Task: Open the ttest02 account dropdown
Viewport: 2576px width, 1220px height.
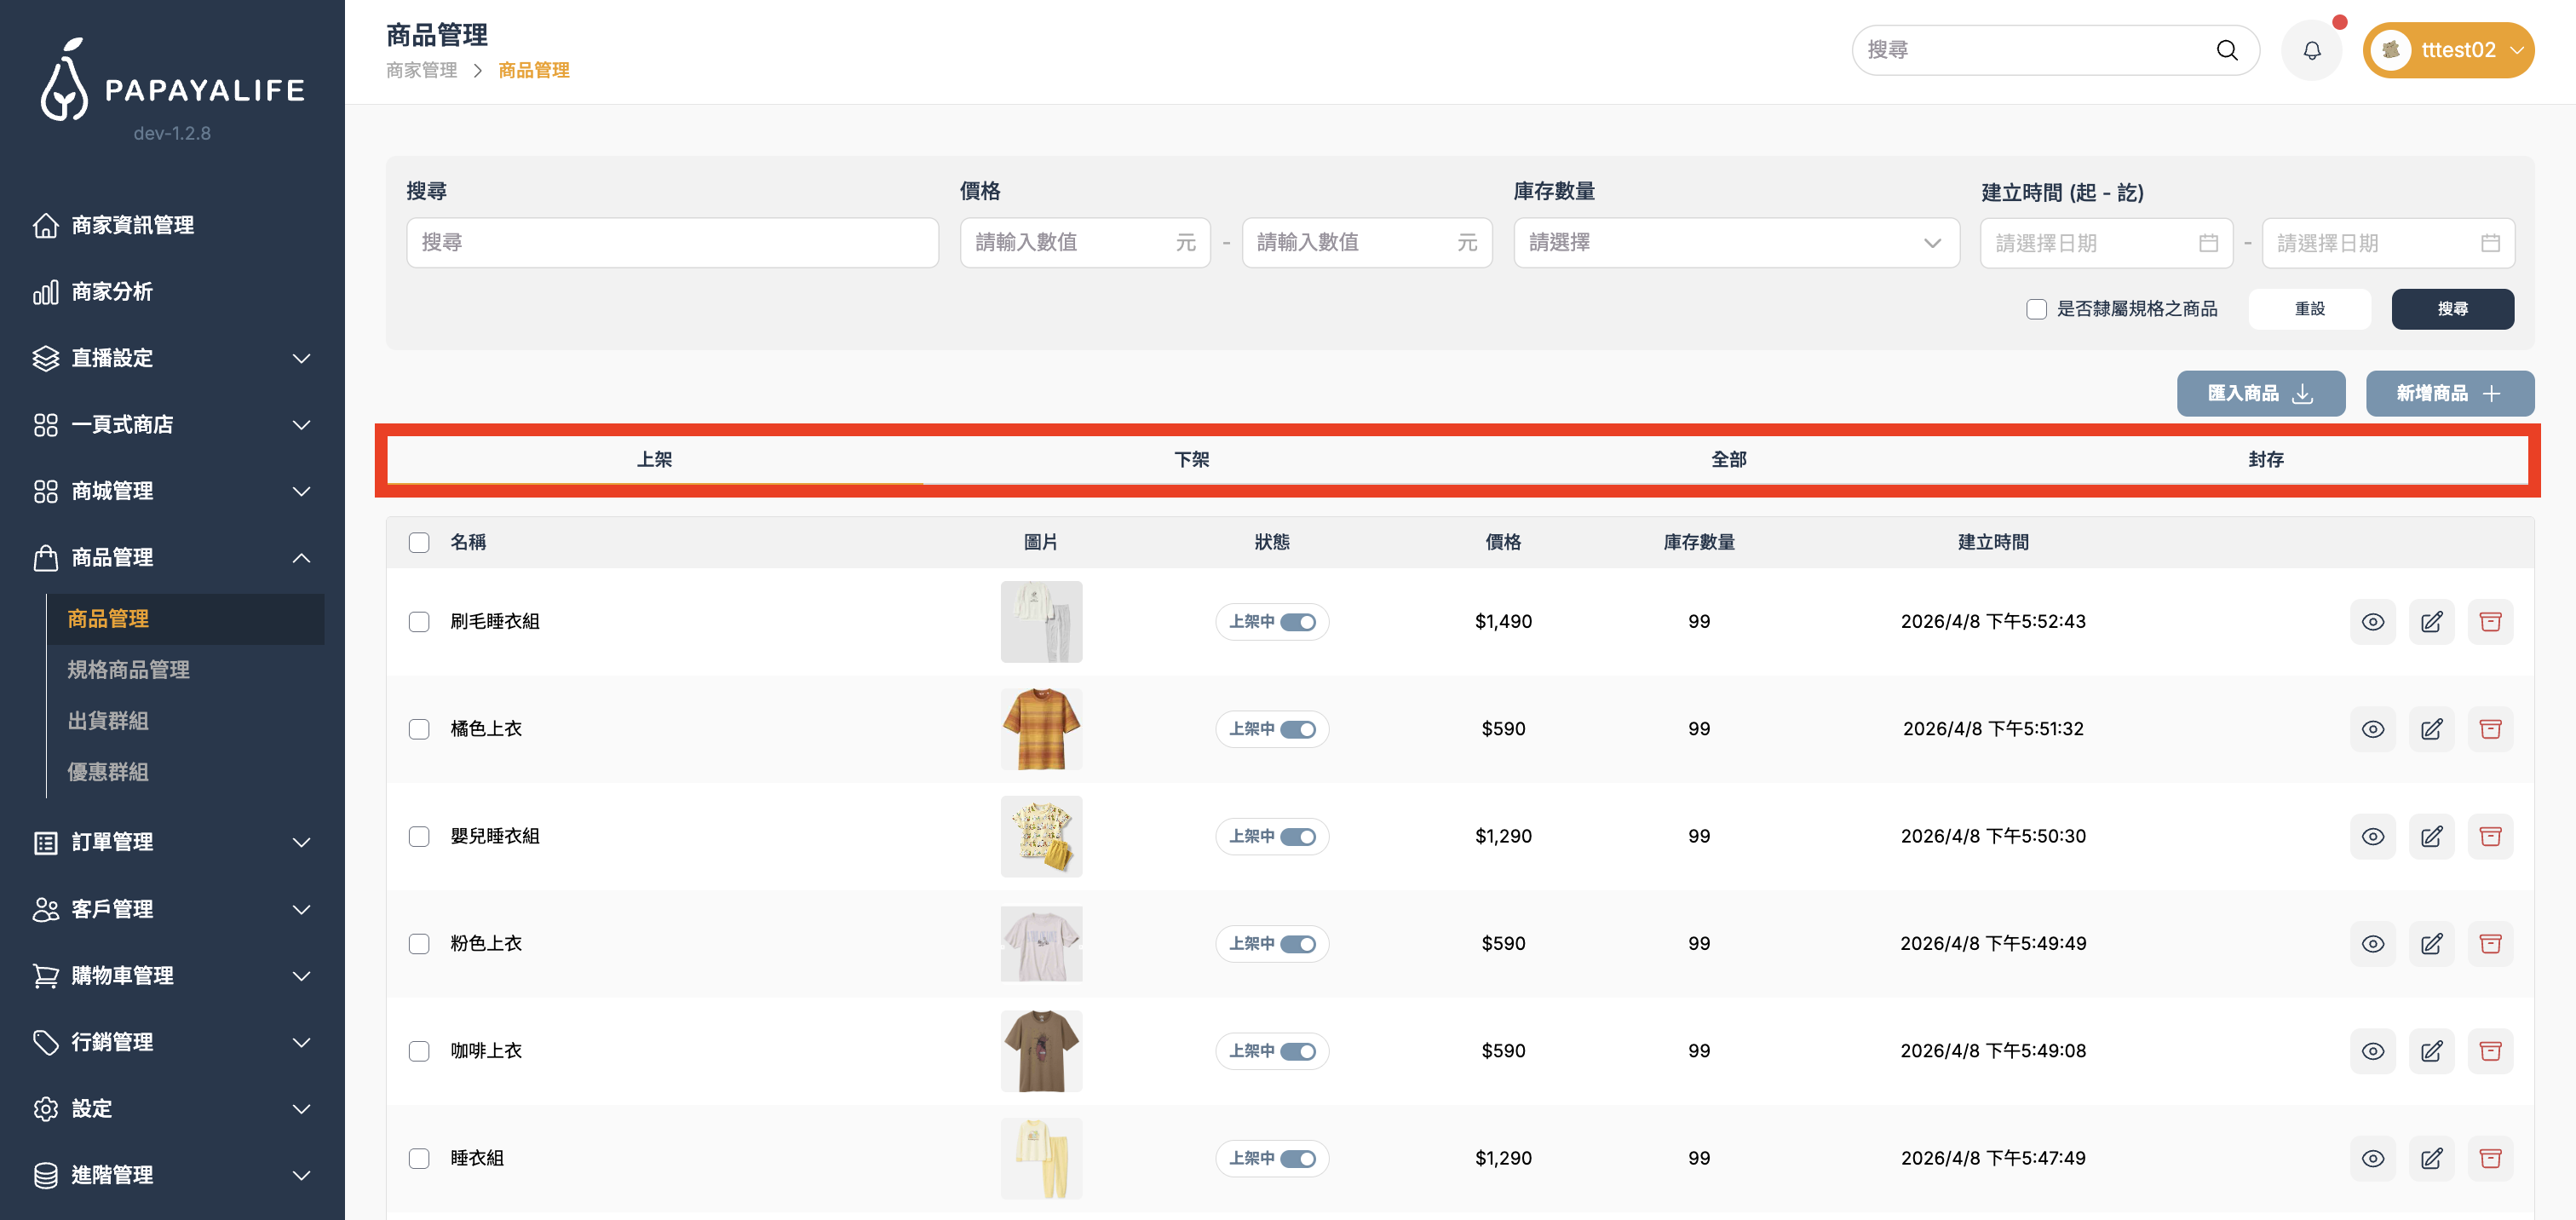Action: click(x=2447, y=50)
